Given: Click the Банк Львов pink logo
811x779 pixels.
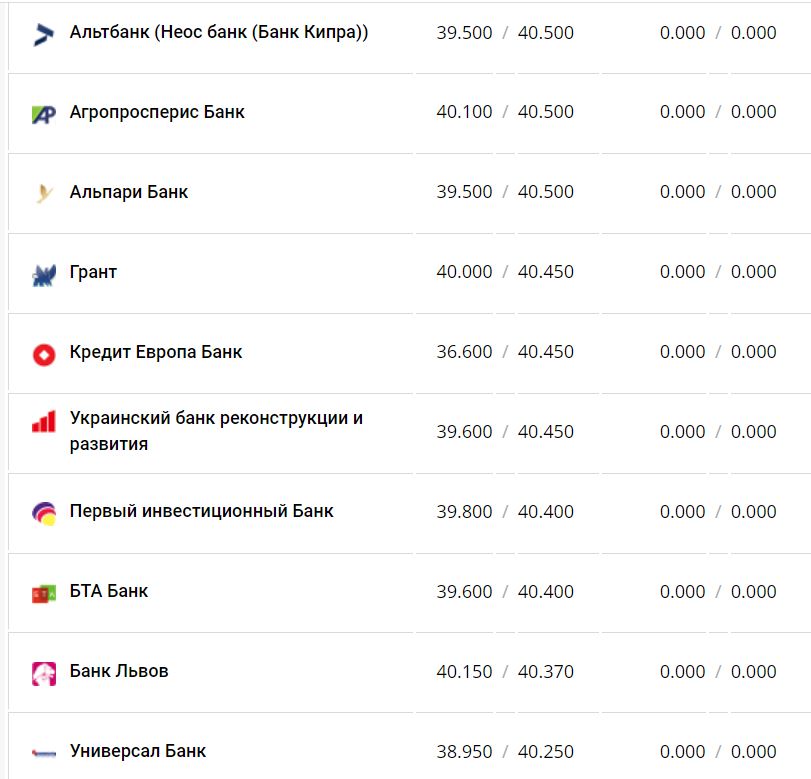Looking at the screenshot, I should pyautogui.click(x=44, y=673).
